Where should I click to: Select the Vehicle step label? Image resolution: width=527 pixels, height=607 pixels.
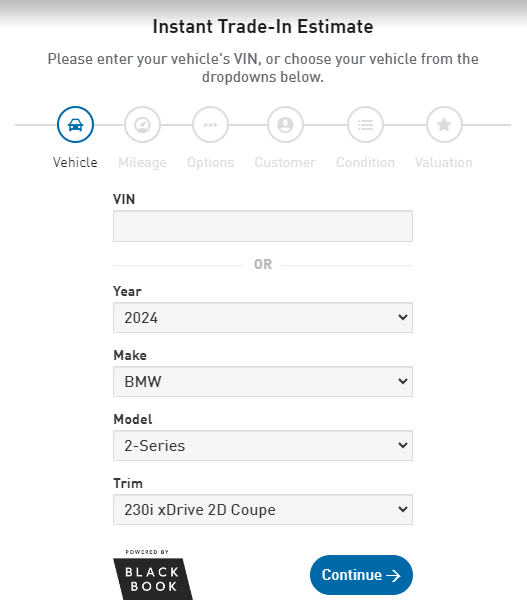75,162
